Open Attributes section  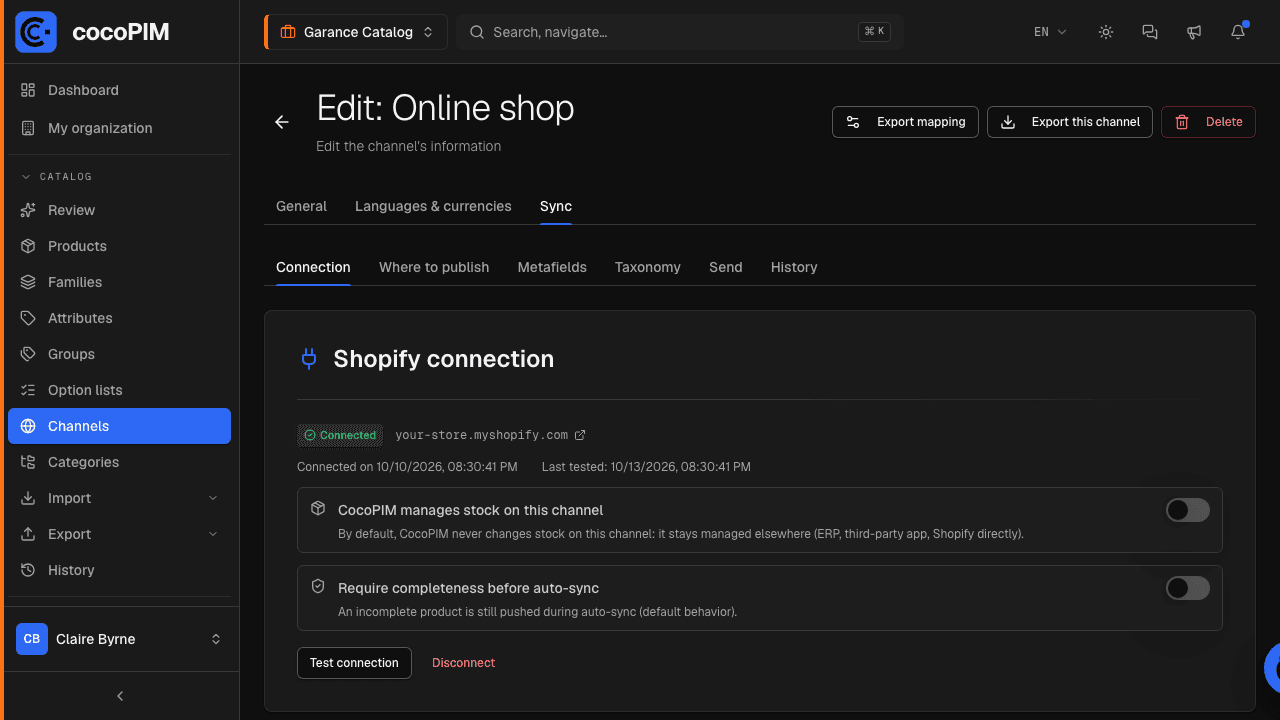click(120, 318)
